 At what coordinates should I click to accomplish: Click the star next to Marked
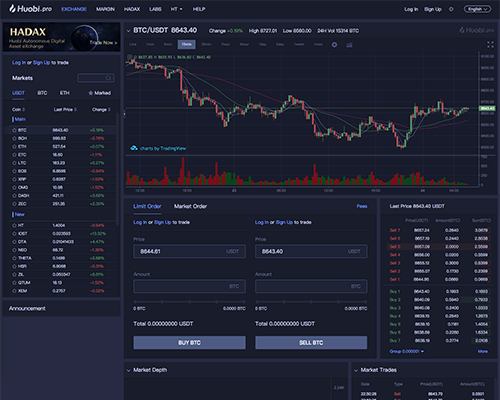coord(90,93)
